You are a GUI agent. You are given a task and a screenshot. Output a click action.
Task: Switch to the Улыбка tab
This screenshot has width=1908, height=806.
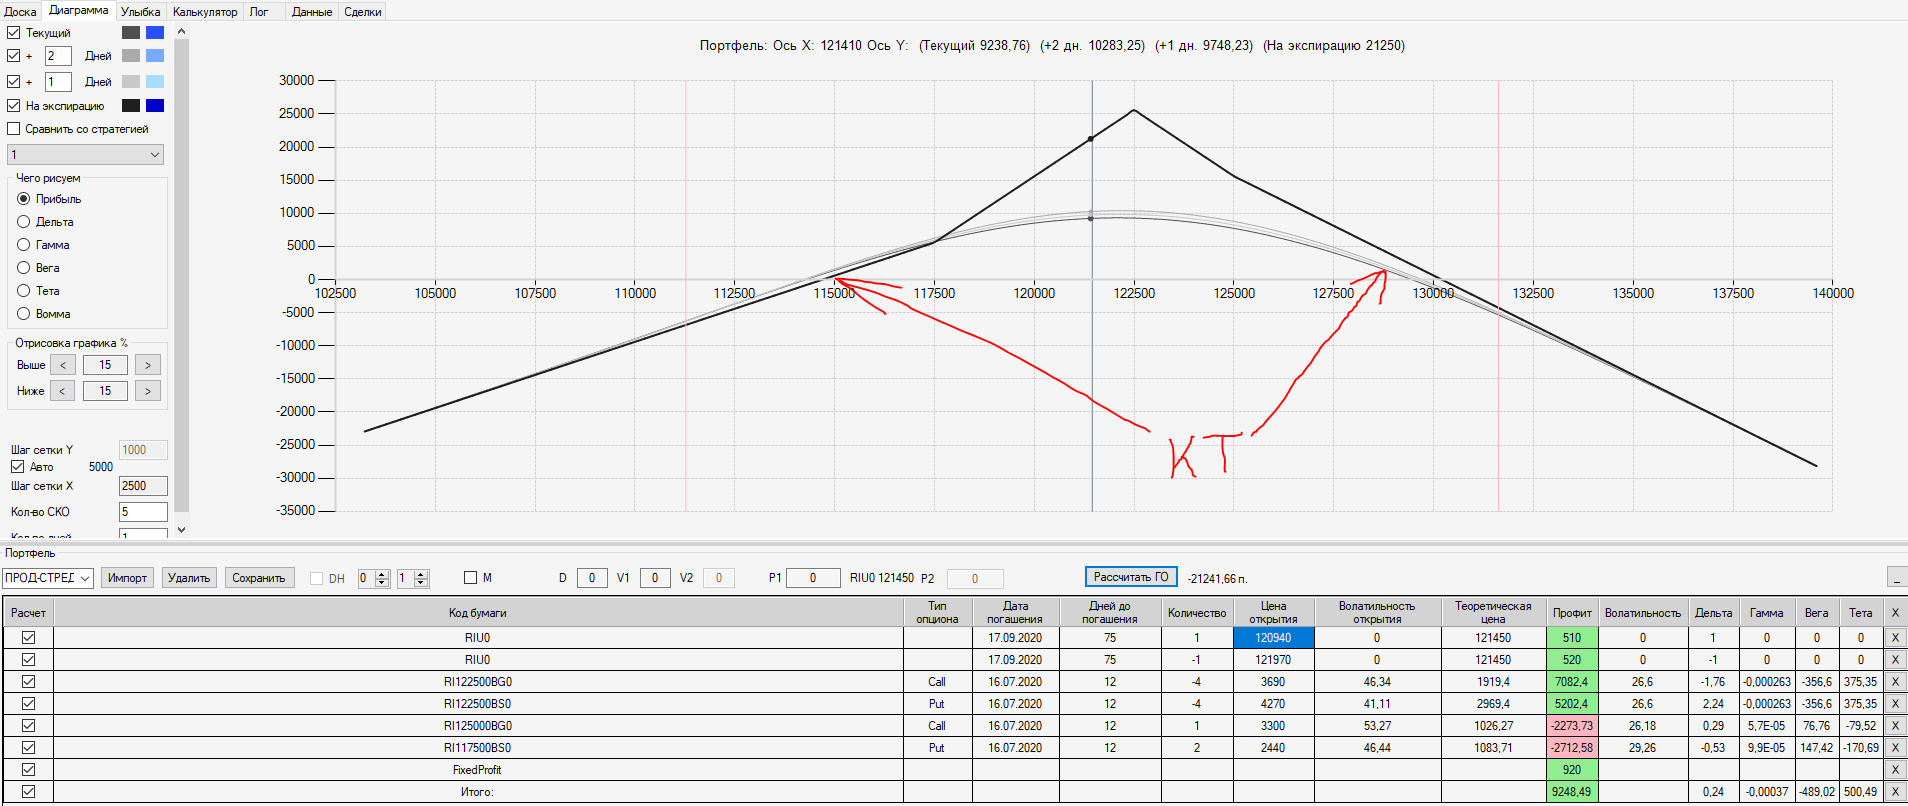pos(140,12)
